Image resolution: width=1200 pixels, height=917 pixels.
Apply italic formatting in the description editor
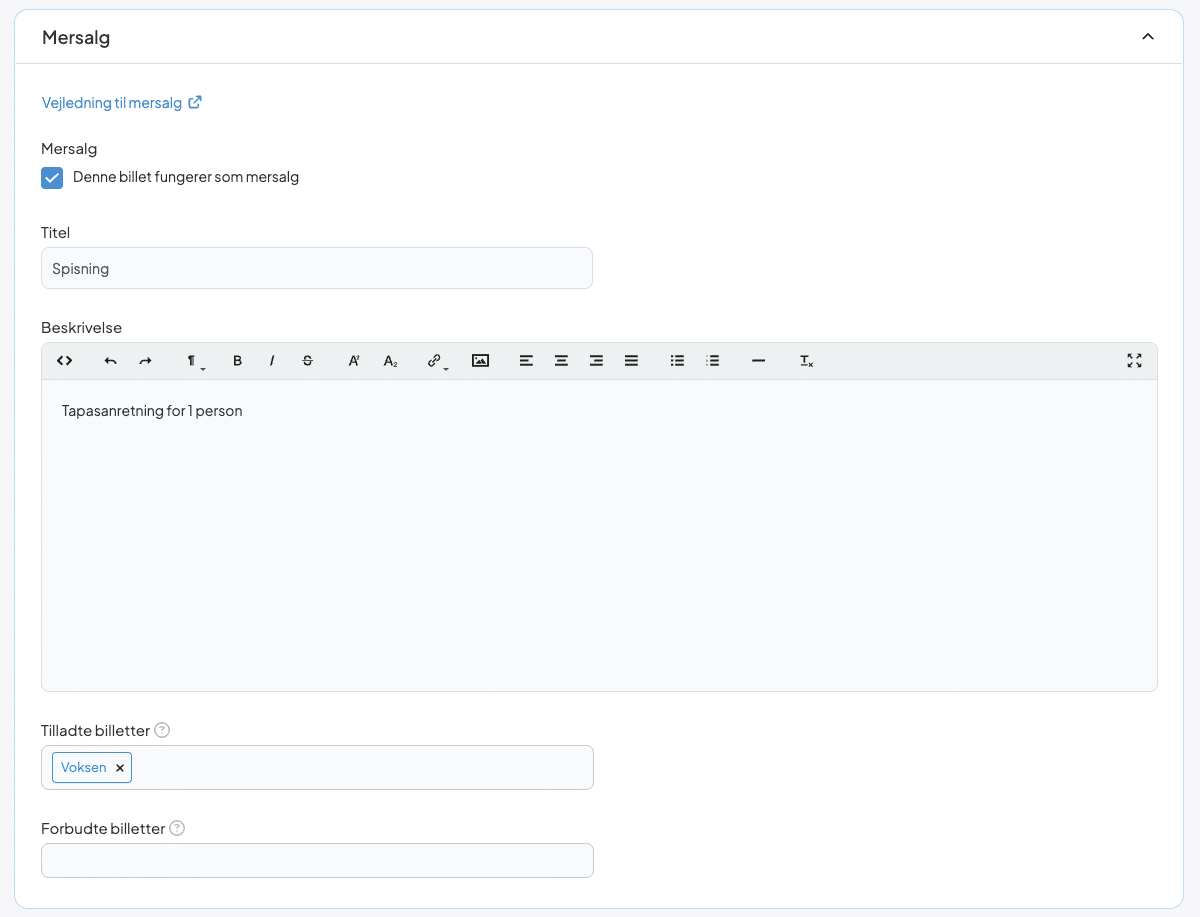272,361
